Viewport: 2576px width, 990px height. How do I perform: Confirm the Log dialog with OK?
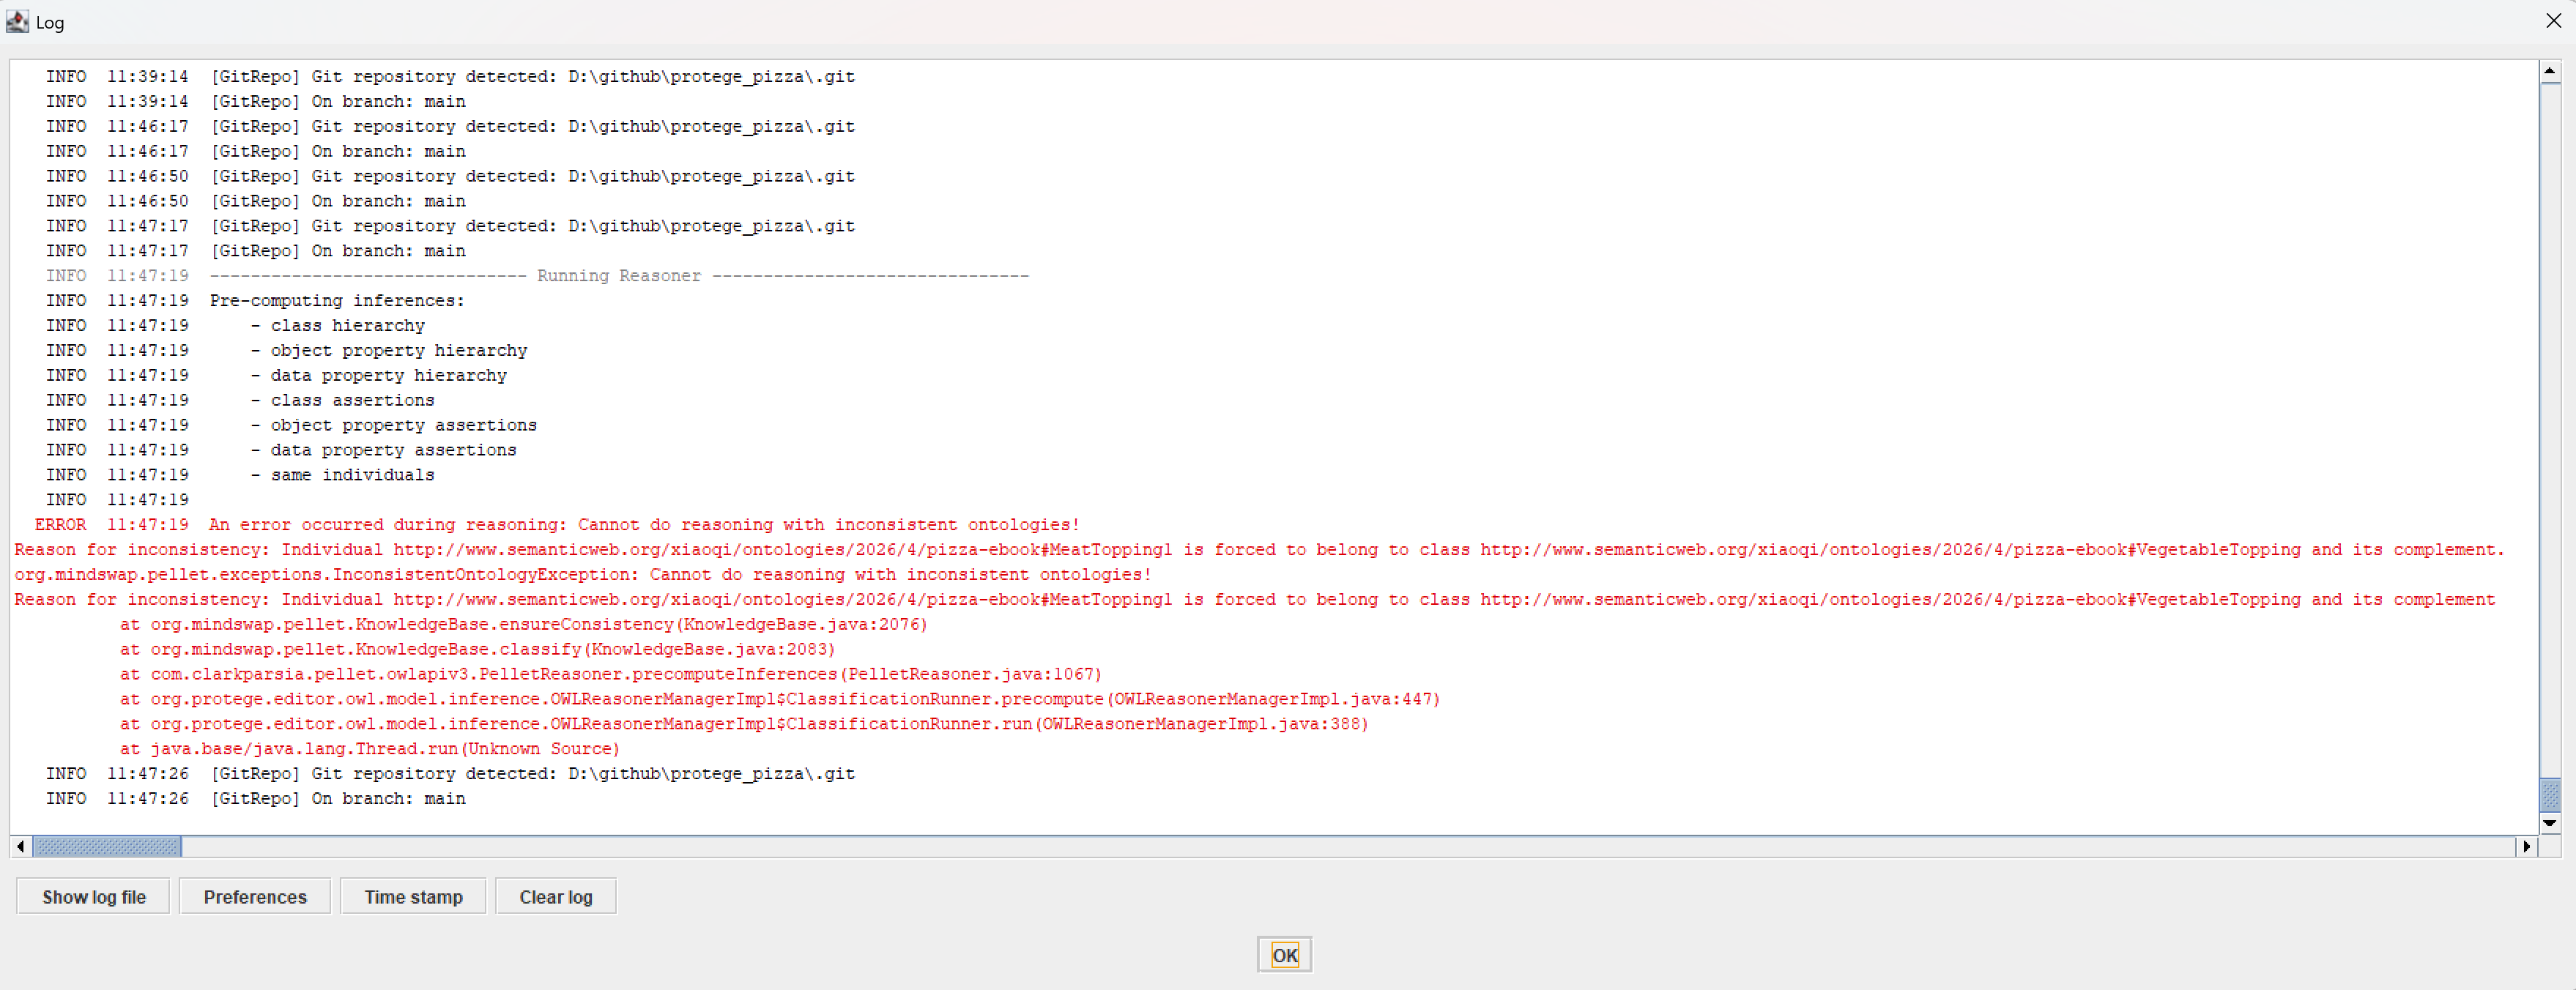coord(1284,954)
